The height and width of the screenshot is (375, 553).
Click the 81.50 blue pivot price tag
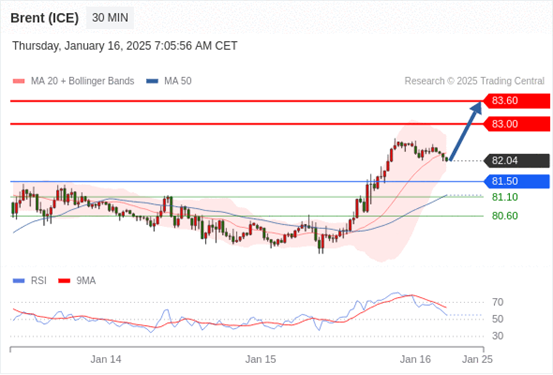click(x=516, y=181)
